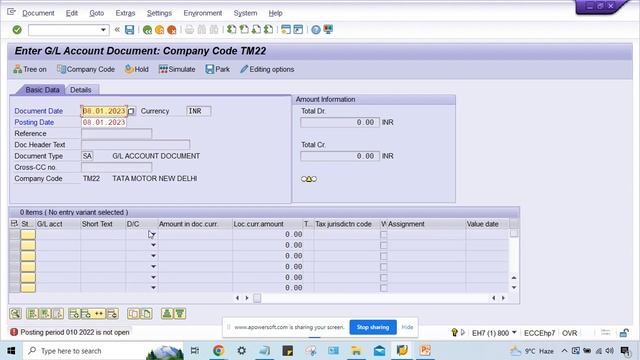The image size is (640, 360).
Task: Click the padlock icon in the status bar
Action: 624,333
